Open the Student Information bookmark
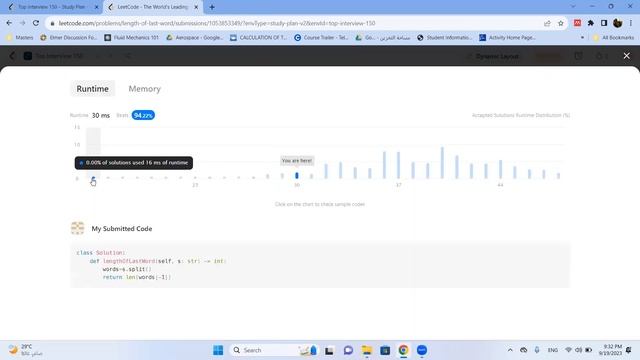 444,38
